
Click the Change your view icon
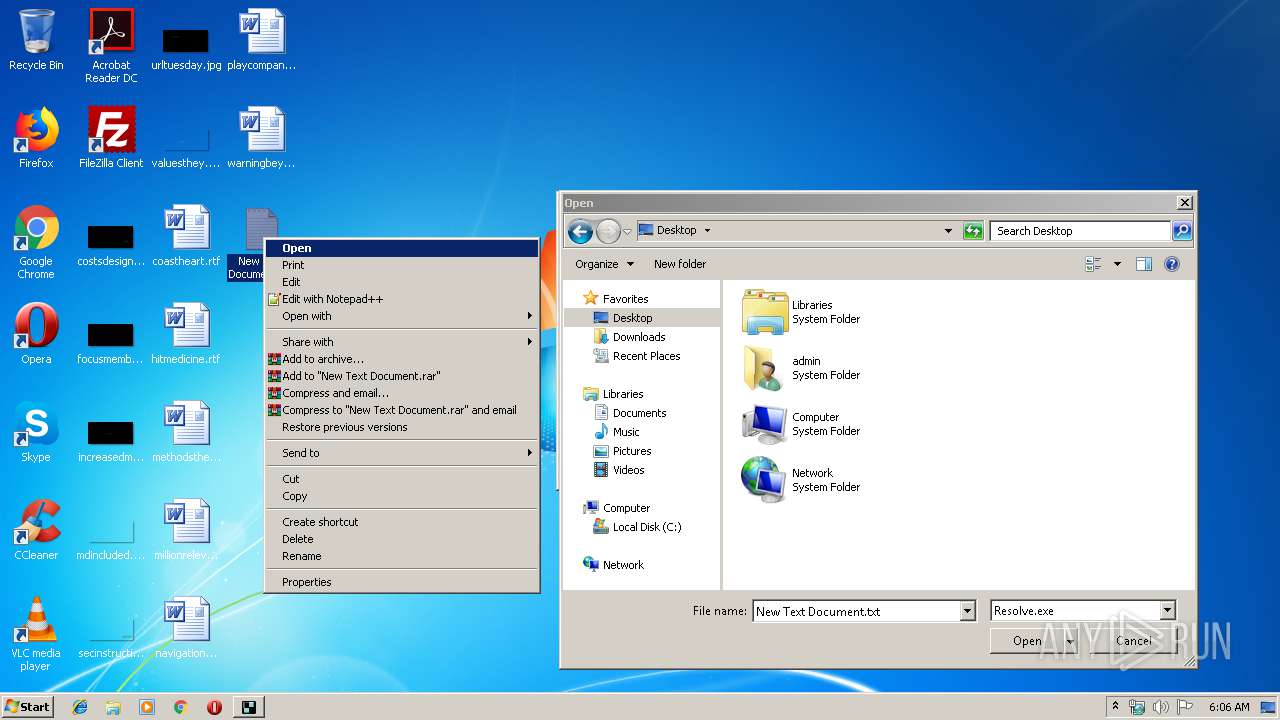pyautogui.click(x=1093, y=264)
